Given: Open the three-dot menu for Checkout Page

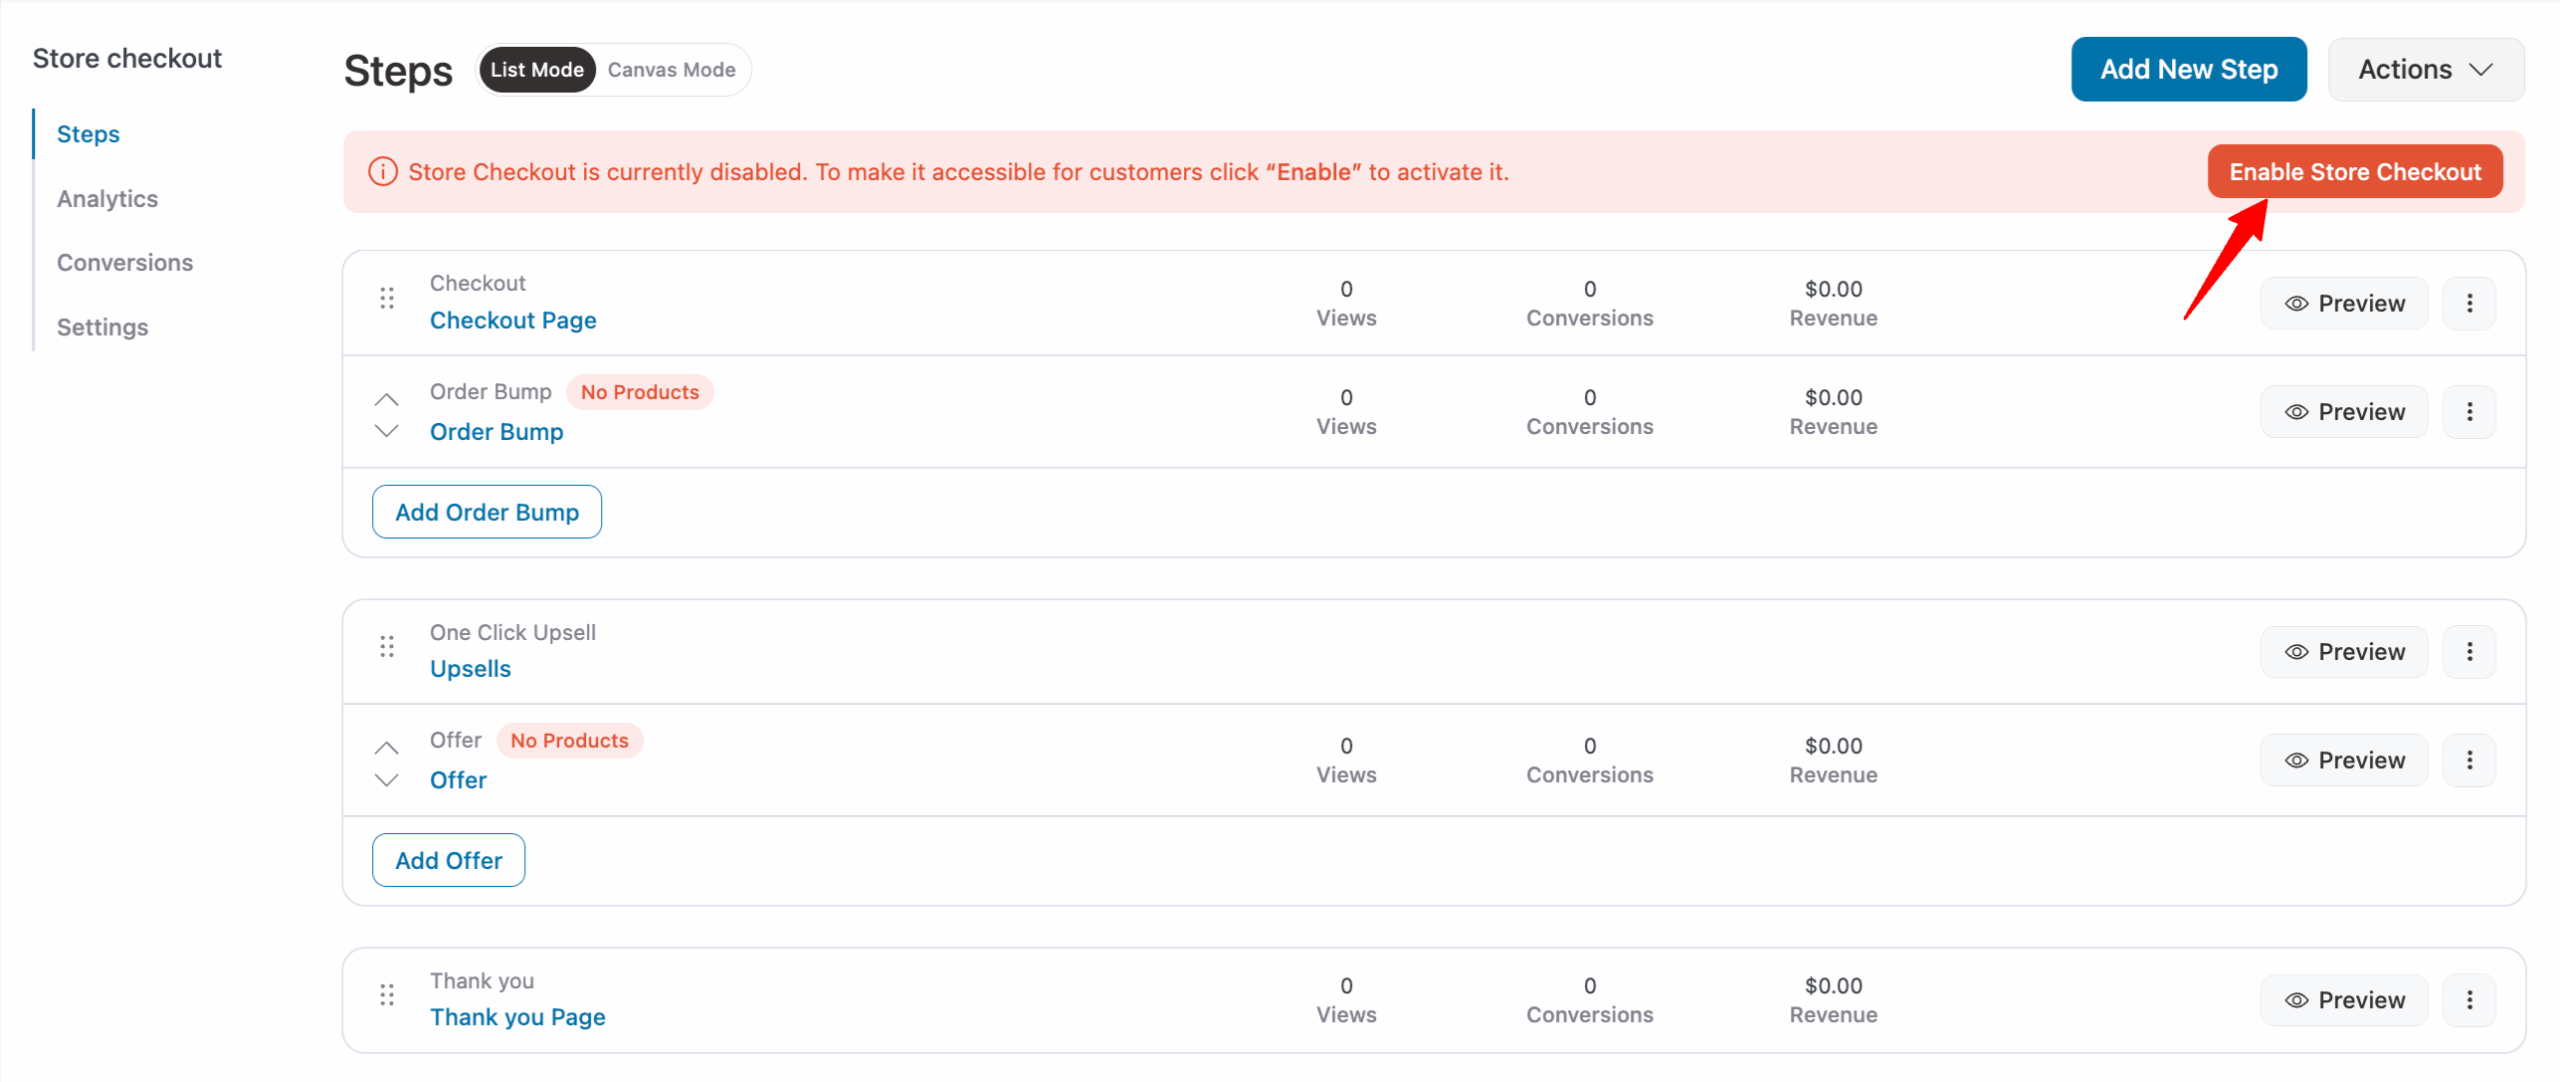Looking at the screenshot, I should click(x=2469, y=303).
